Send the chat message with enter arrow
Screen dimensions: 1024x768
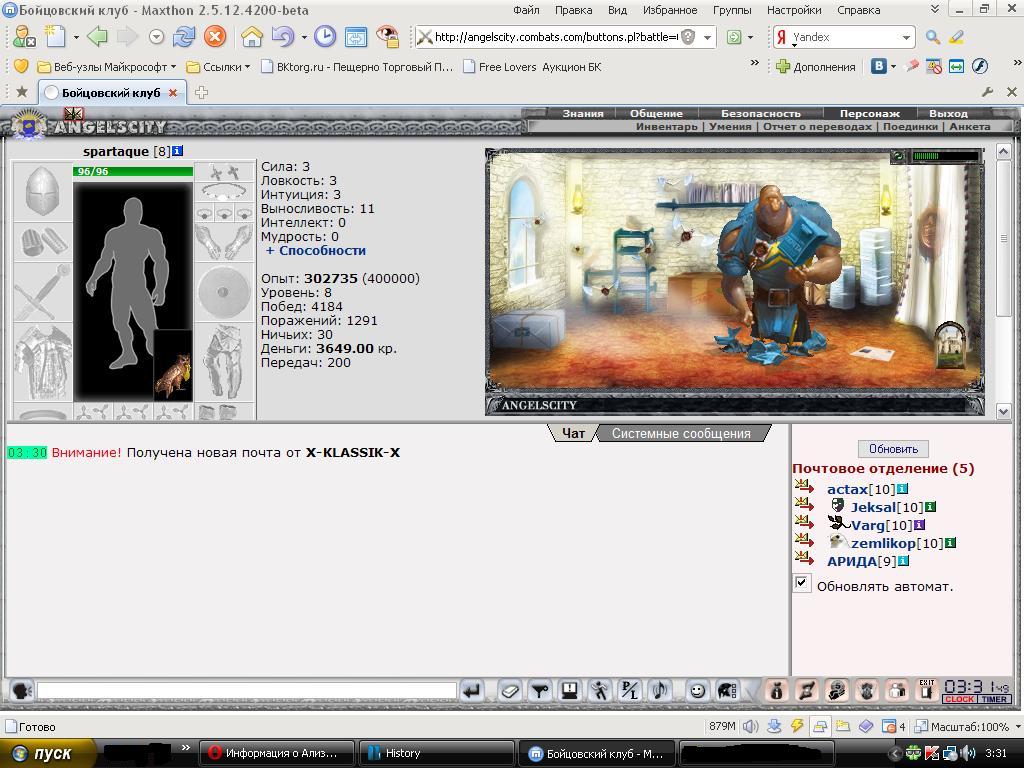pyautogui.click(x=472, y=690)
